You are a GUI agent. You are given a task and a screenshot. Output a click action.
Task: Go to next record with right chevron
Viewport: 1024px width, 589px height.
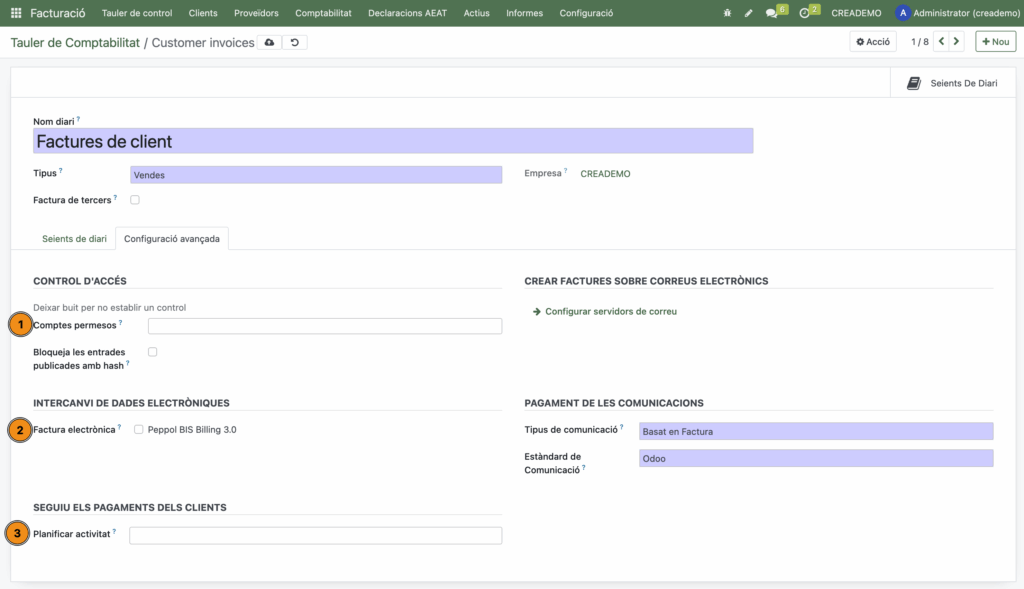957,42
